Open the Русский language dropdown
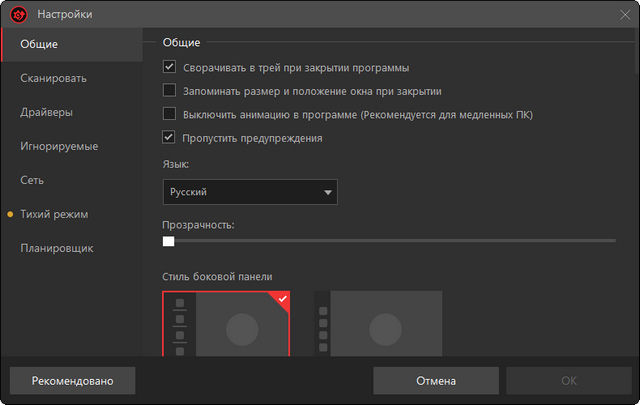The width and height of the screenshot is (640, 405). click(x=249, y=192)
